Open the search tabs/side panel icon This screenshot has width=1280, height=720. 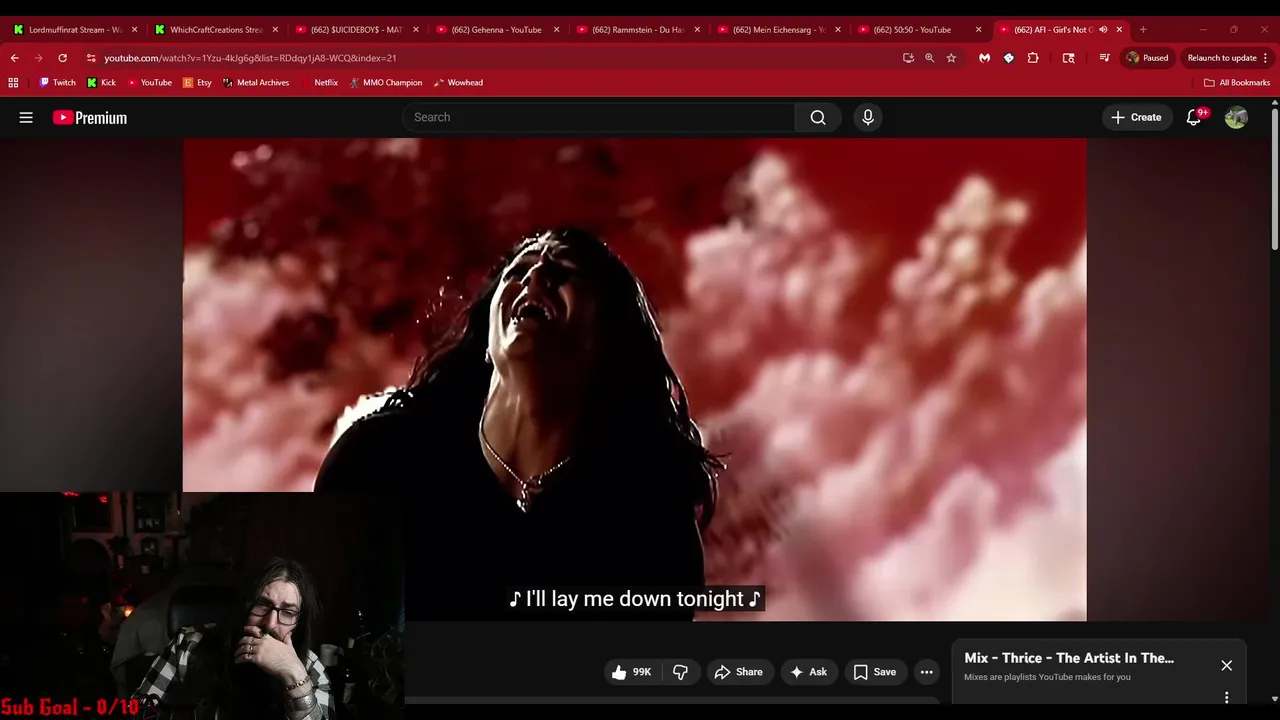point(1068,58)
